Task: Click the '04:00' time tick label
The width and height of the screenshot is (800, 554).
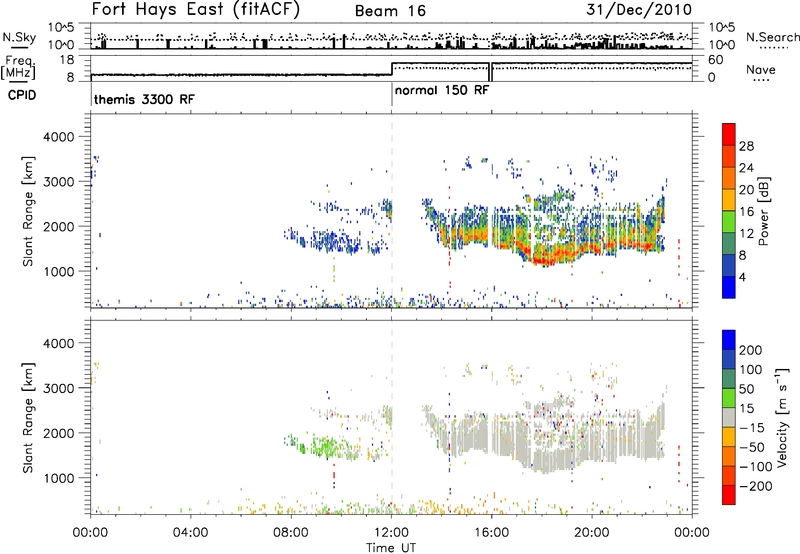Action: 190,533
